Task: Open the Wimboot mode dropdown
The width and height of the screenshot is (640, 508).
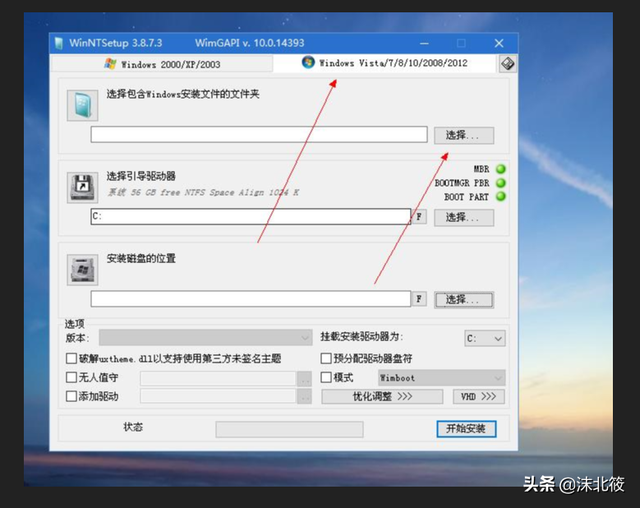Action: (441, 378)
